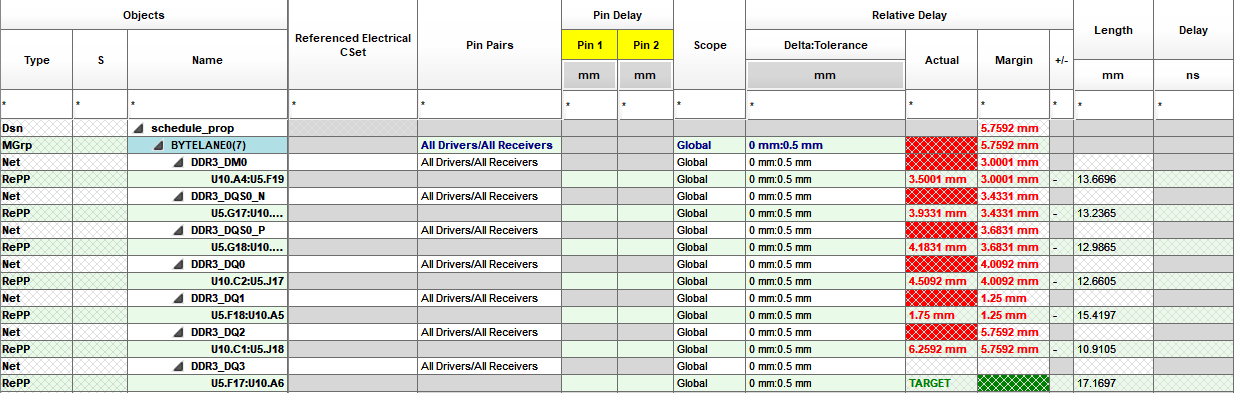Viewport: 1235px width, 393px height.
Task: Click the Delta:Tolerance column header
Action: (825, 45)
